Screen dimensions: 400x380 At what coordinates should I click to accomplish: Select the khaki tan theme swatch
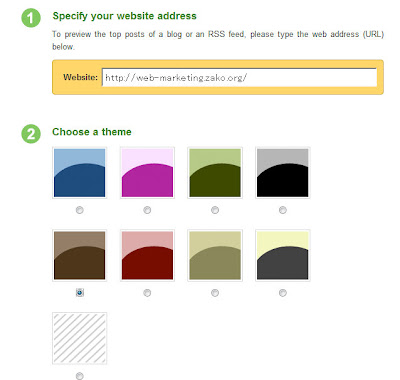215,255
